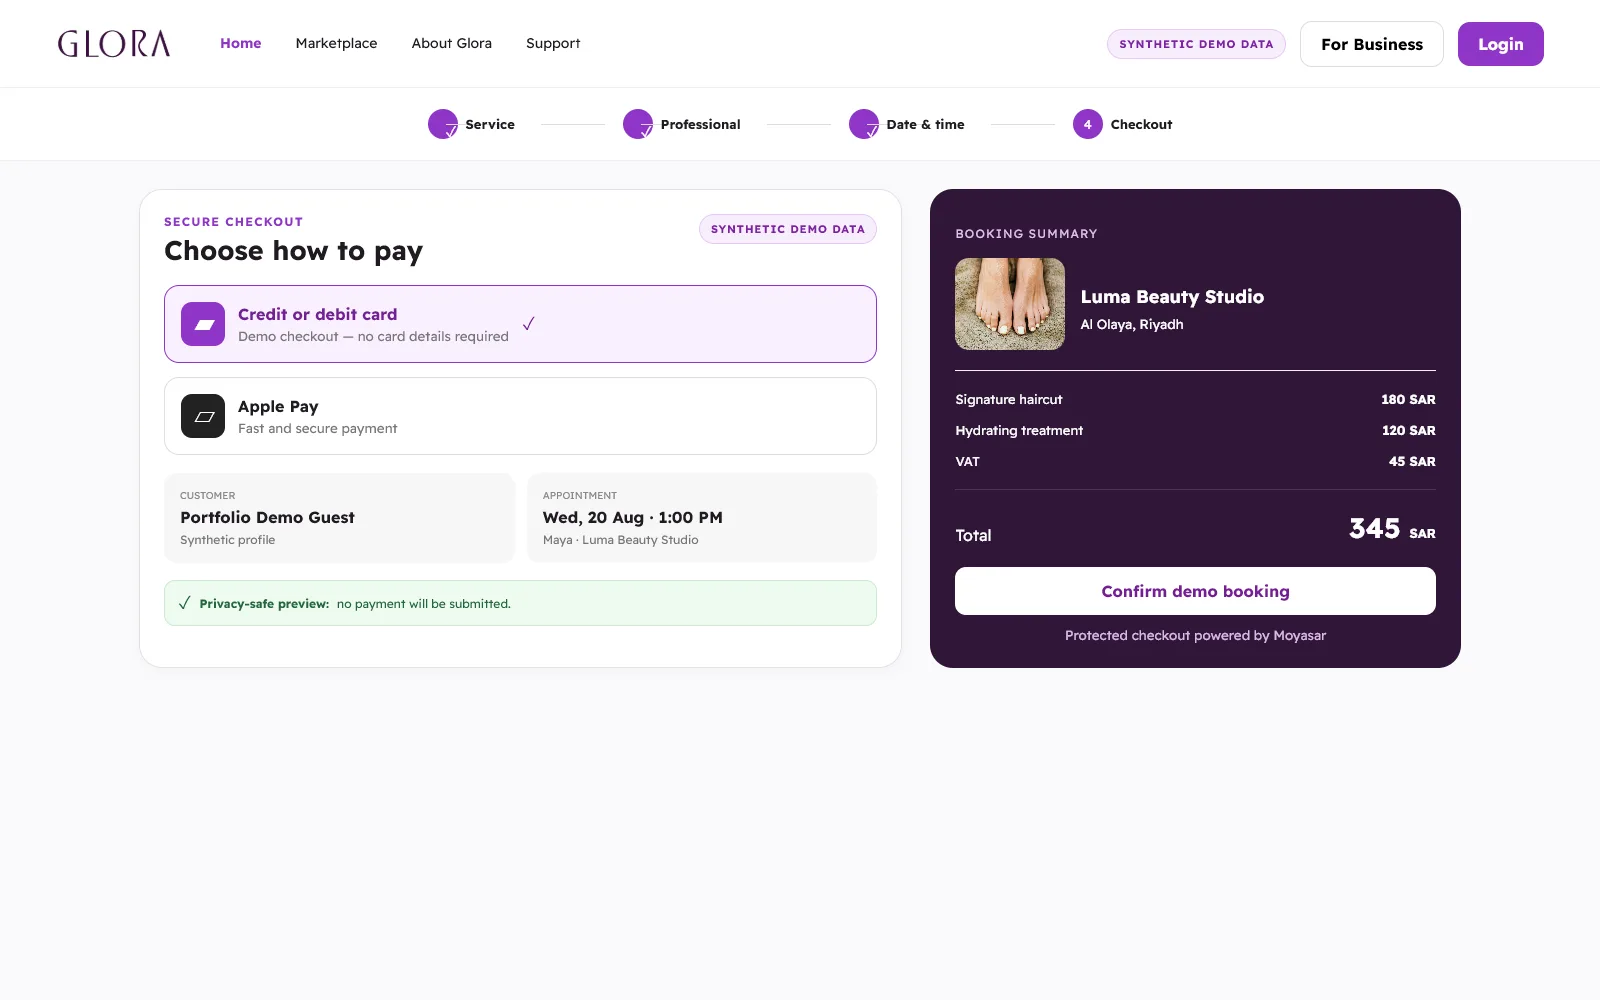Screen dimensions: 1600x1000
Task: Select Apple Pay payment option
Action: [520, 416]
